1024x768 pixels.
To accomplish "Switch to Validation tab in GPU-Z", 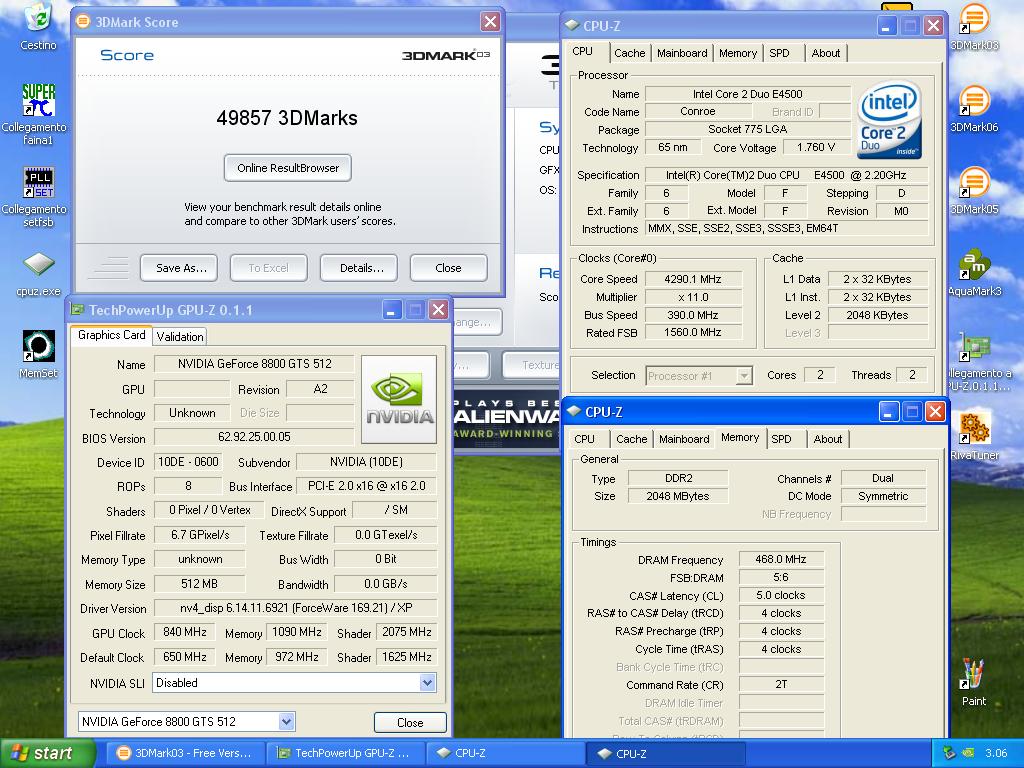I will [x=180, y=336].
